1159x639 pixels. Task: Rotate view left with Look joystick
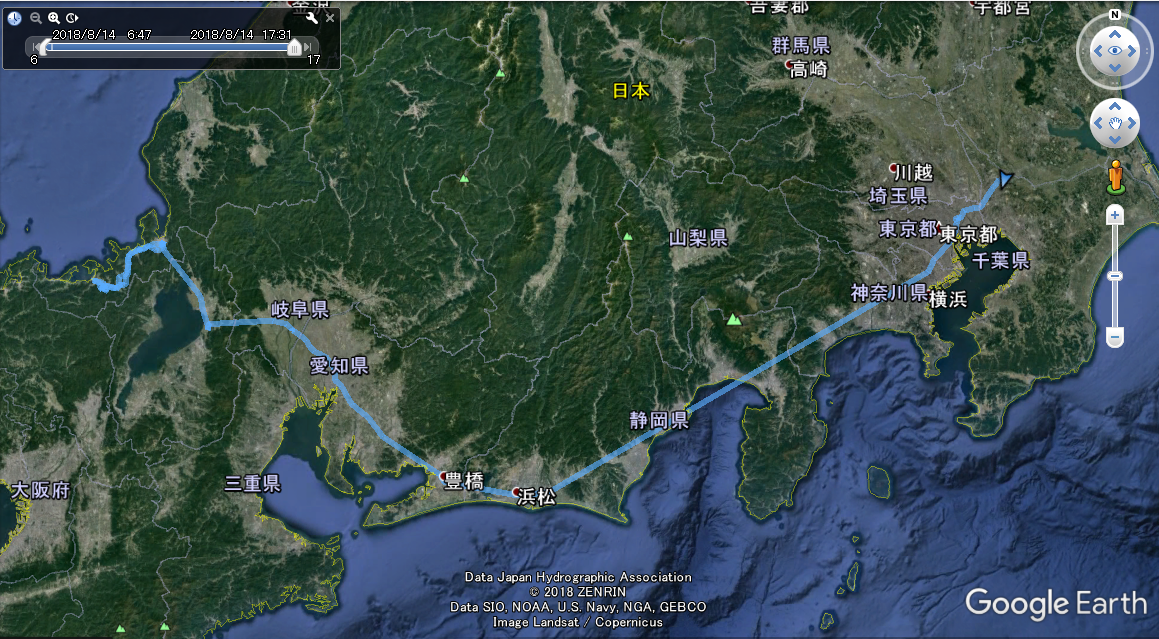[1098, 51]
